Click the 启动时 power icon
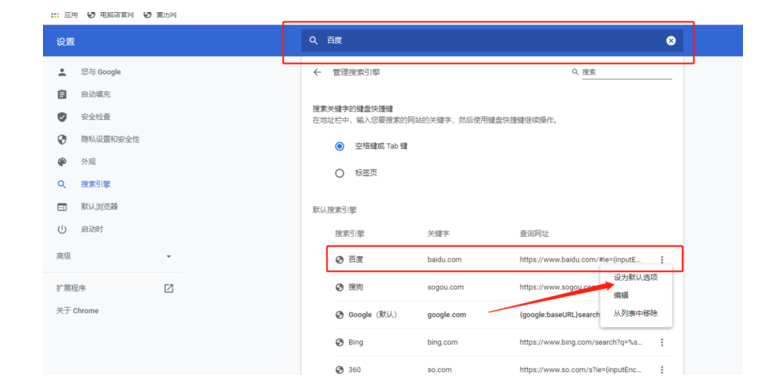 (62, 230)
